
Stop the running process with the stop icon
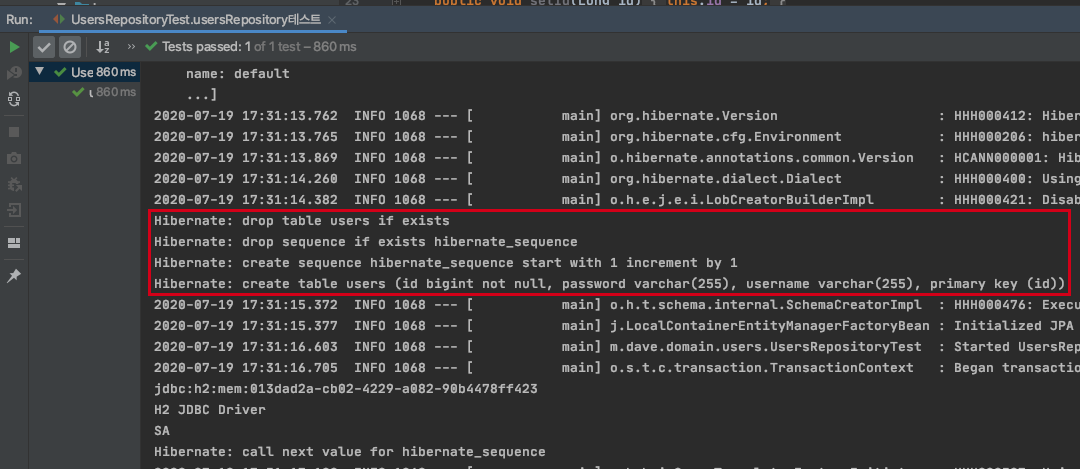[x=14, y=132]
